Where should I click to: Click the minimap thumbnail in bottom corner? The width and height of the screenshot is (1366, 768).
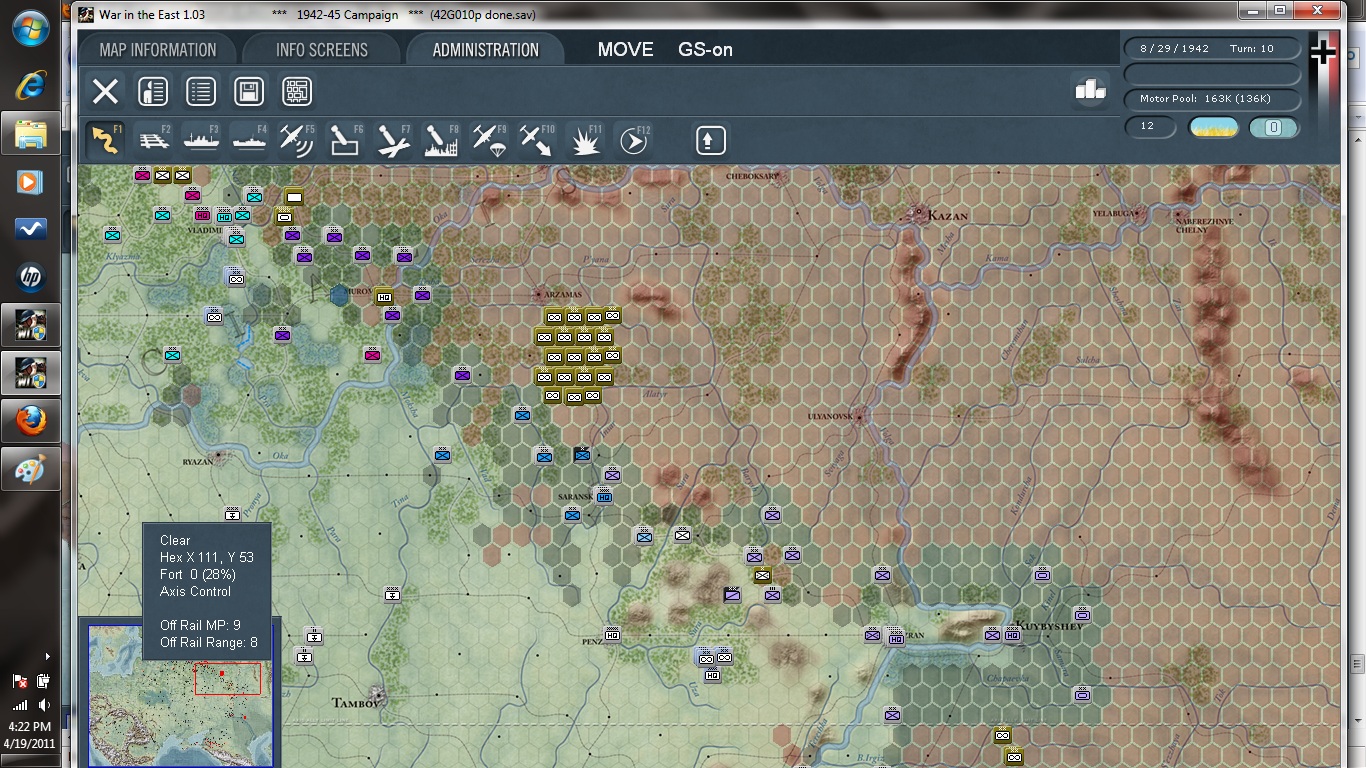179,696
